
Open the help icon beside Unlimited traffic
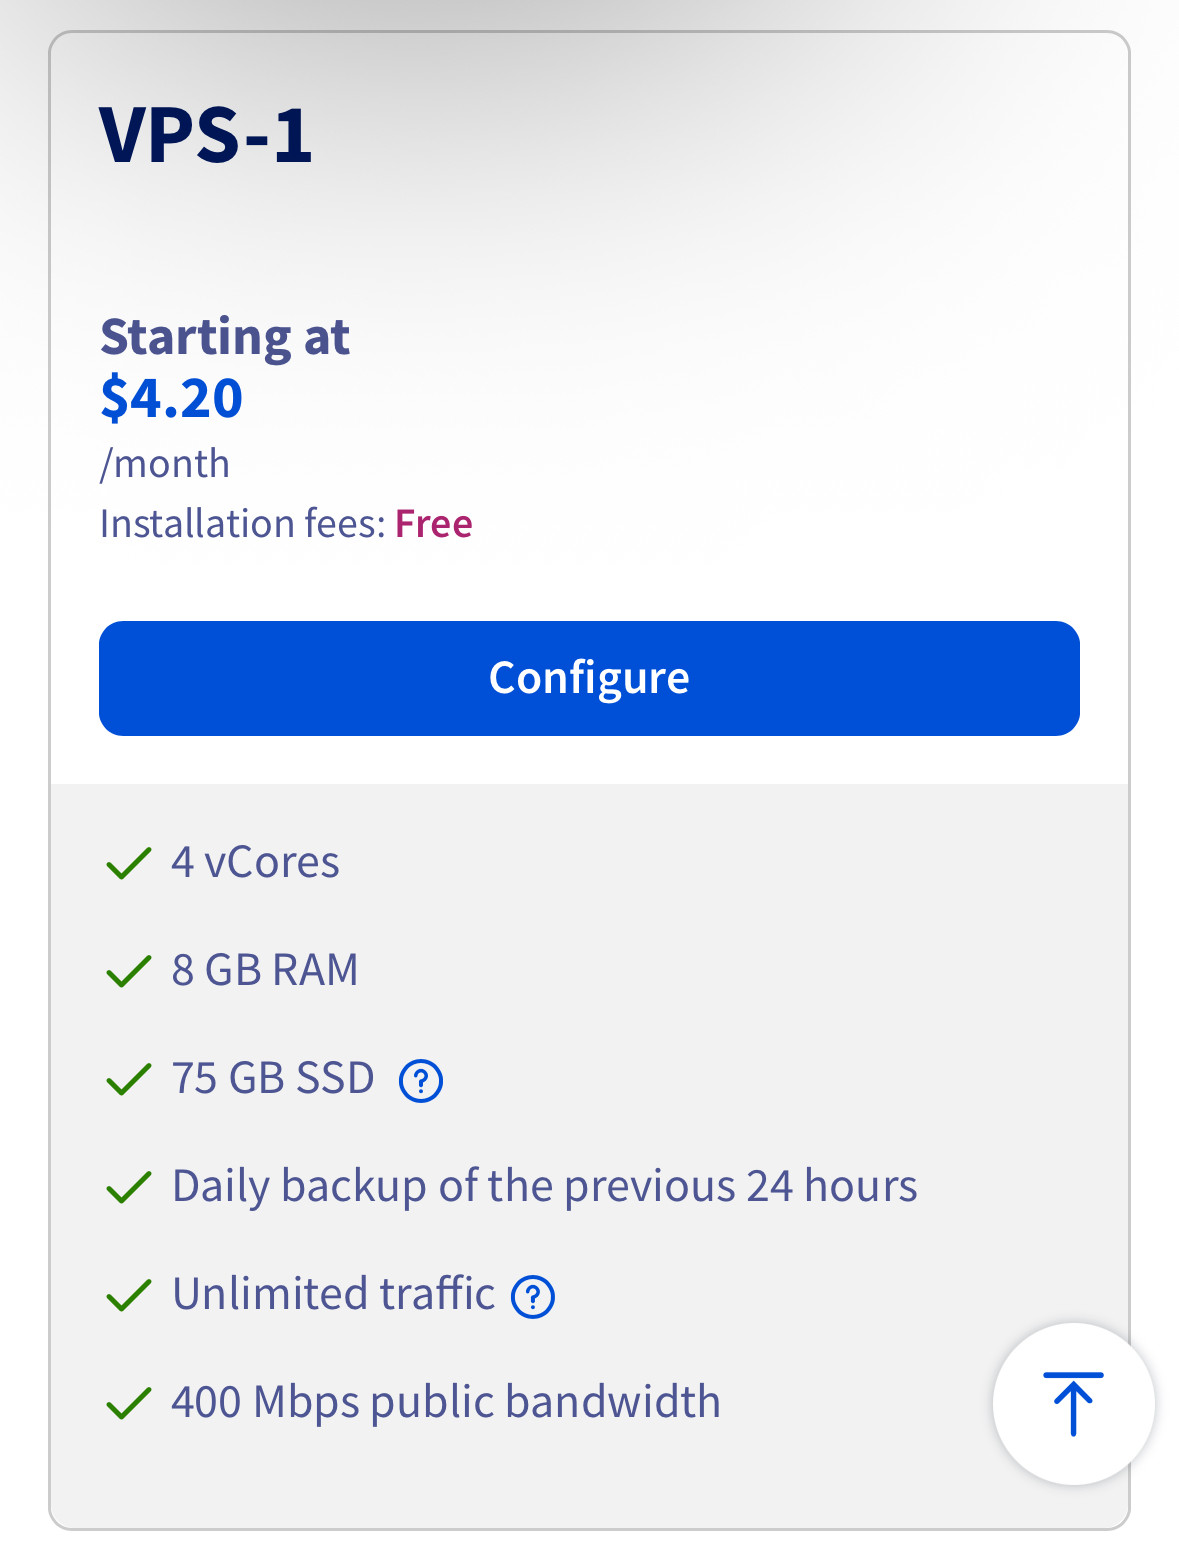point(533,1297)
